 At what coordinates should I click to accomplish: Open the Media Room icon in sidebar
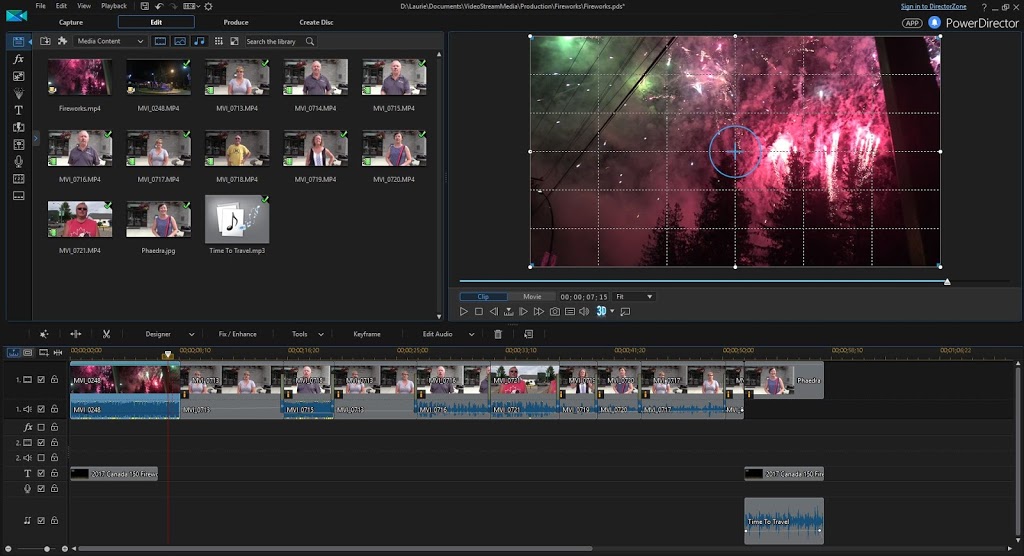(x=18, y=42)
